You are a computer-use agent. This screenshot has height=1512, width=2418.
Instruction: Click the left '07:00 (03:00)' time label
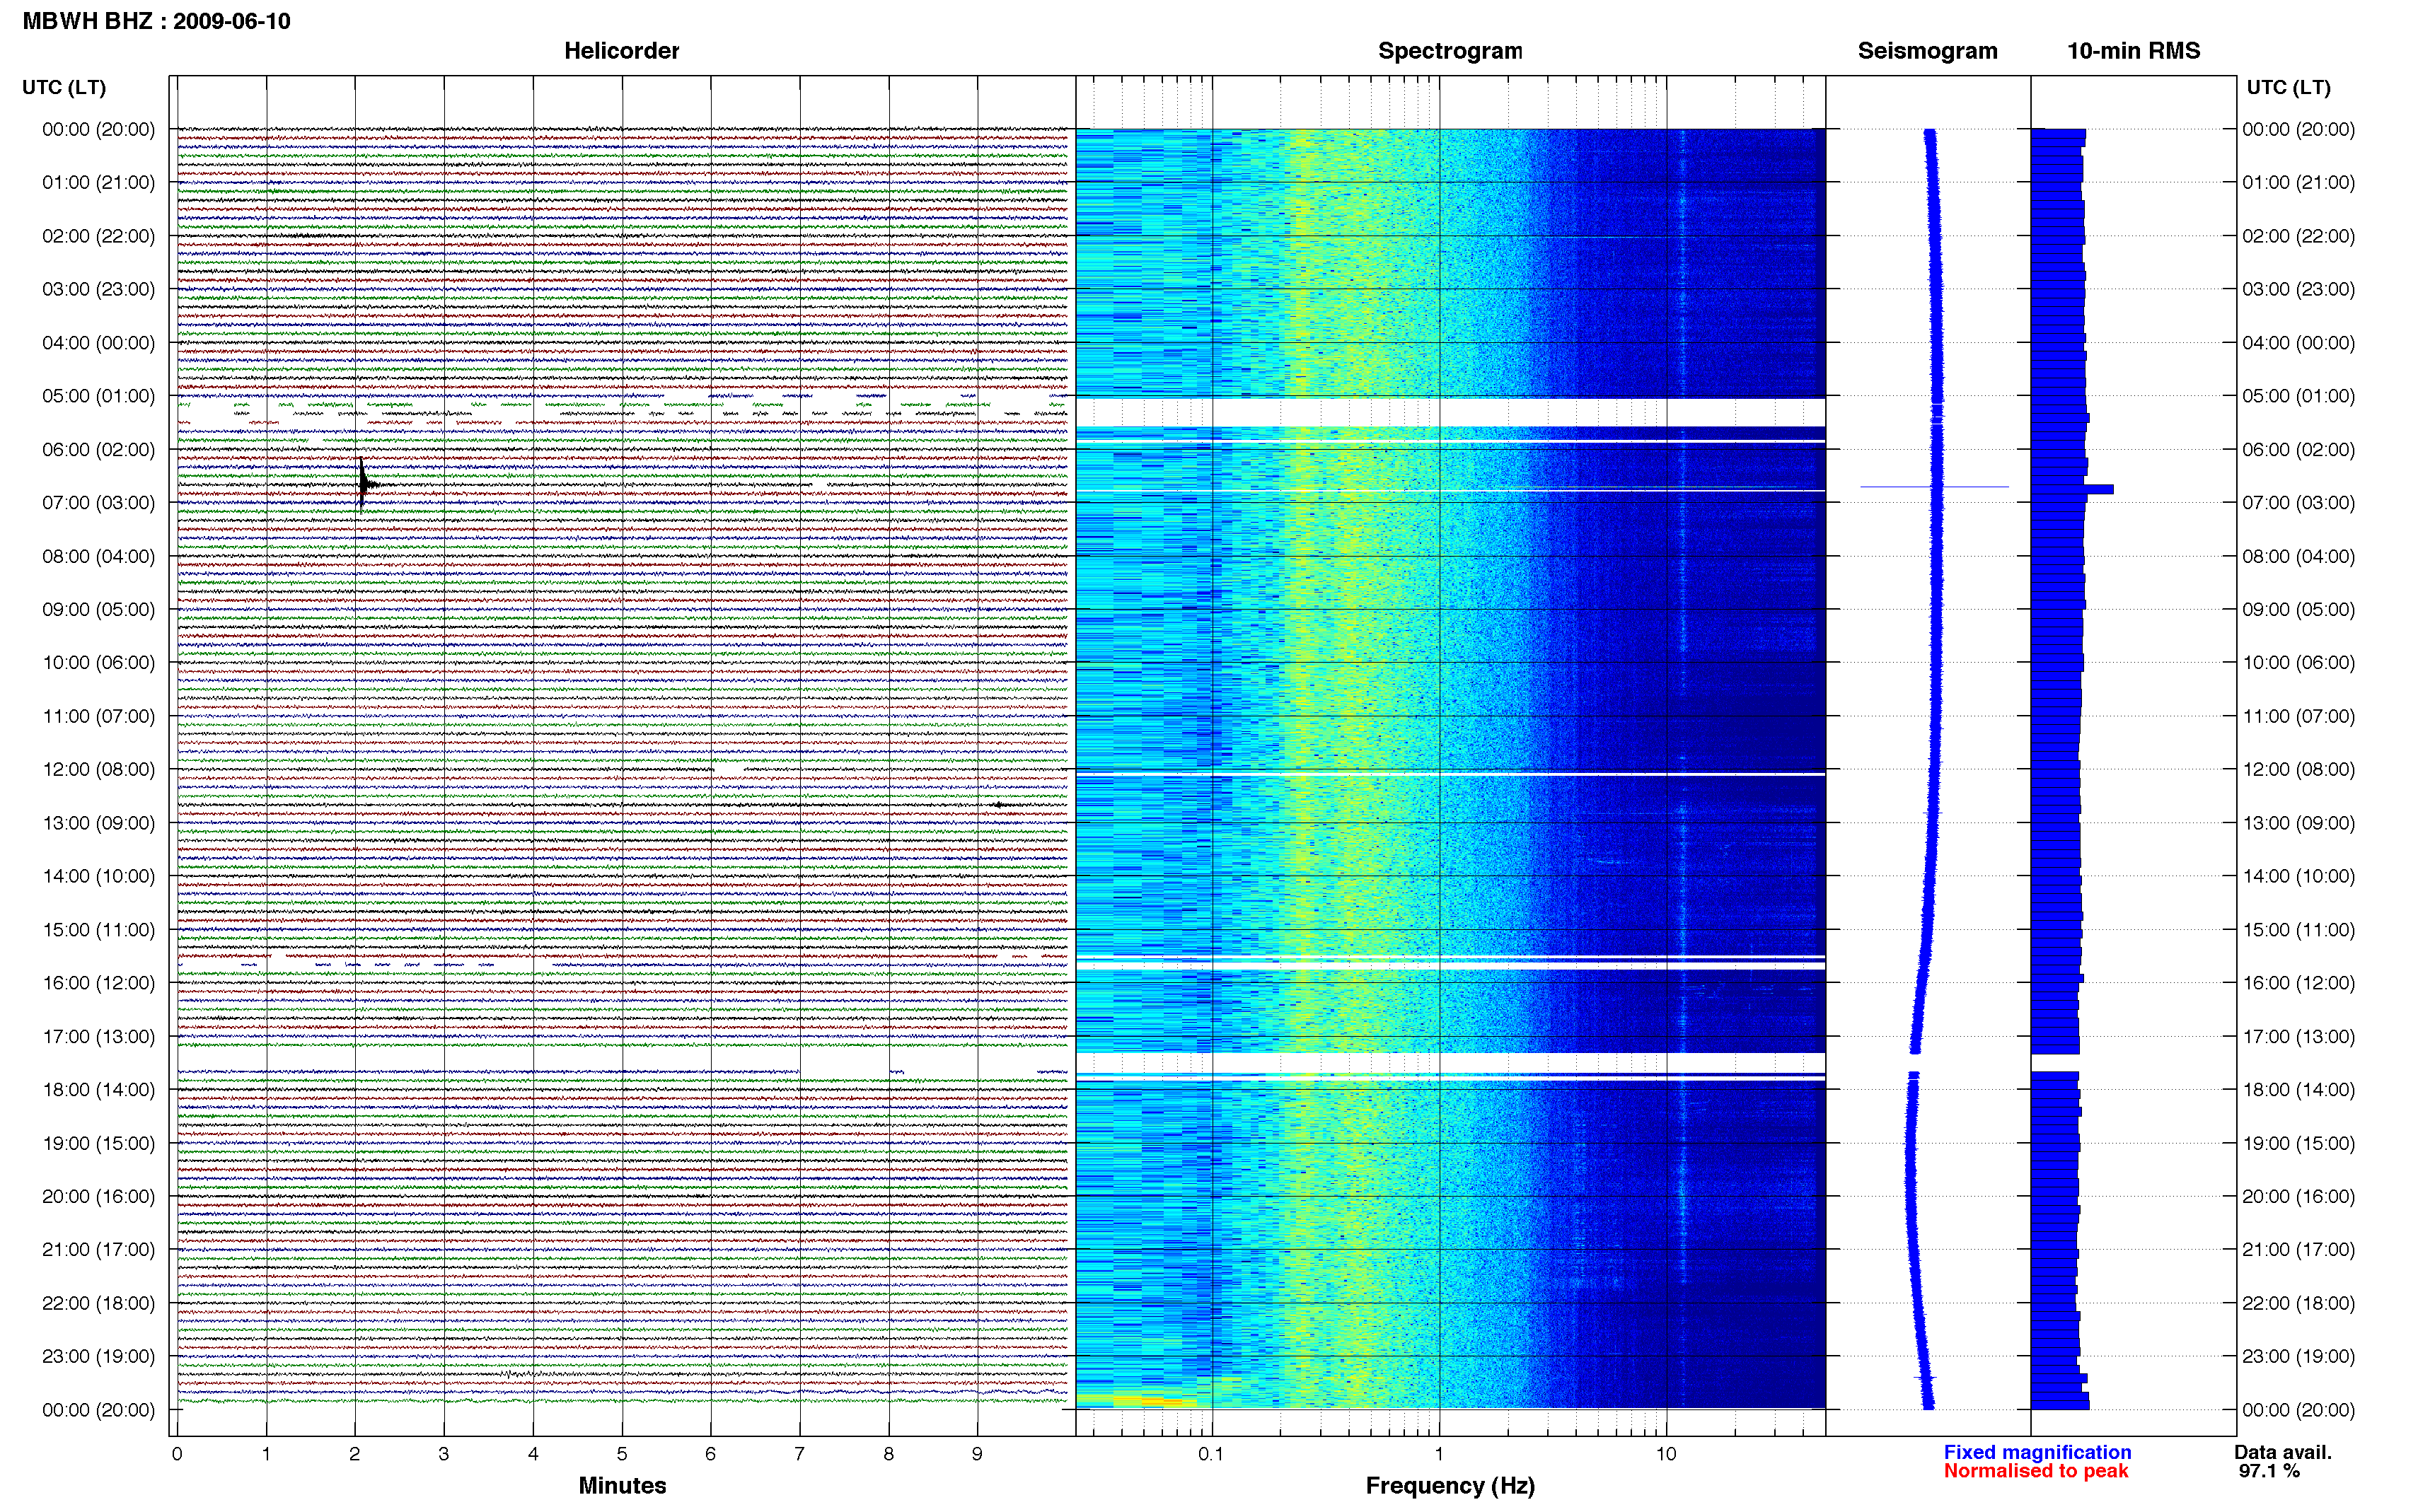pyautogui.click(x=98, y=503)
